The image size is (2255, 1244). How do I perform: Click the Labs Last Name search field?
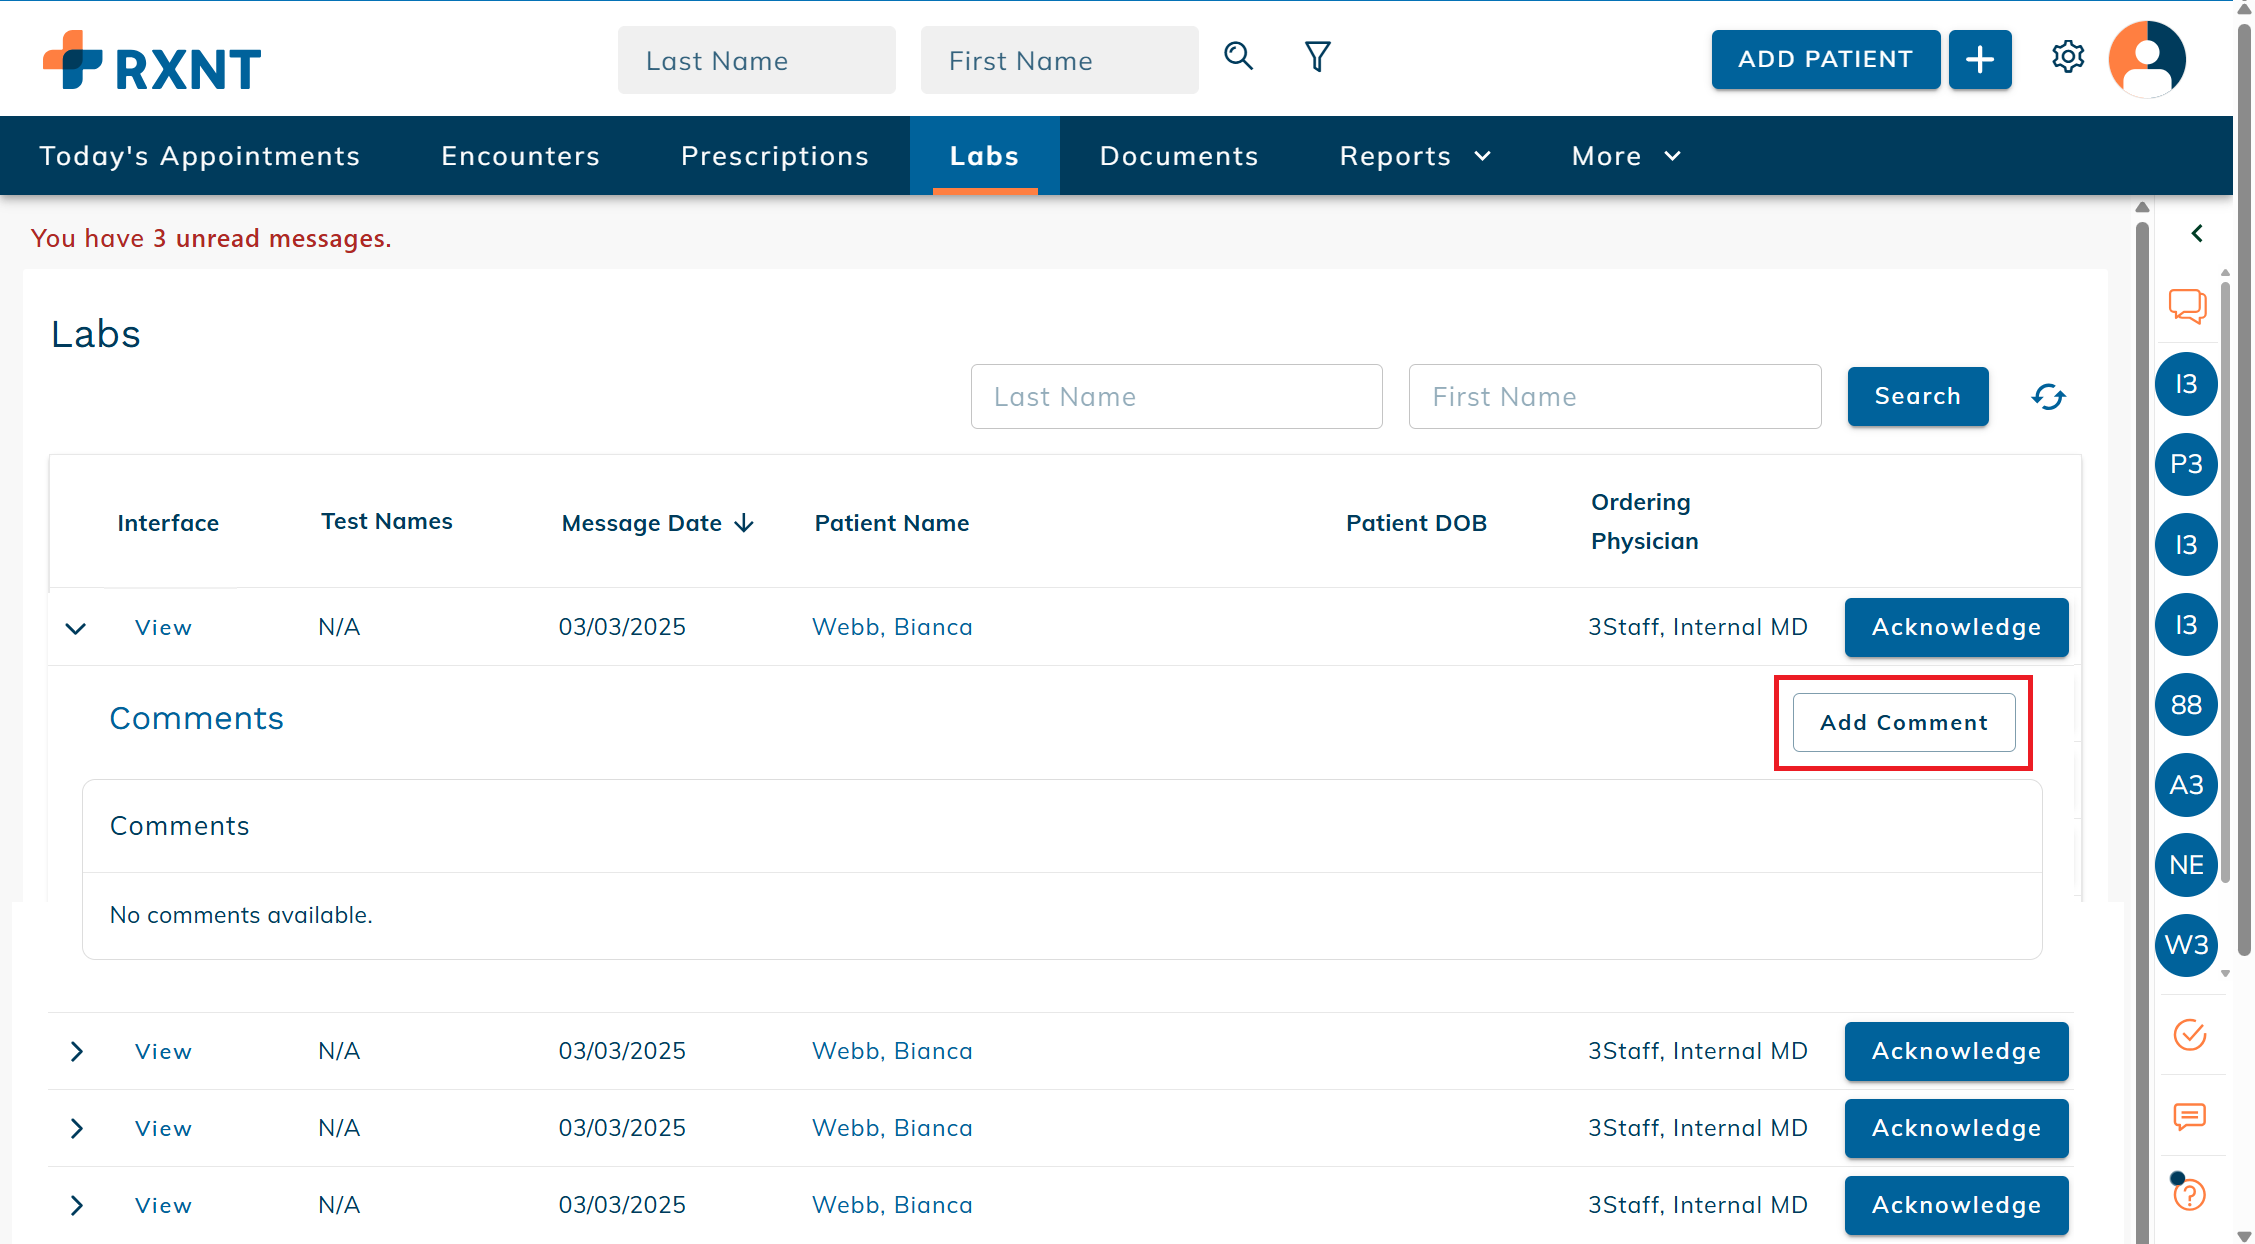tap(1176, 397)
